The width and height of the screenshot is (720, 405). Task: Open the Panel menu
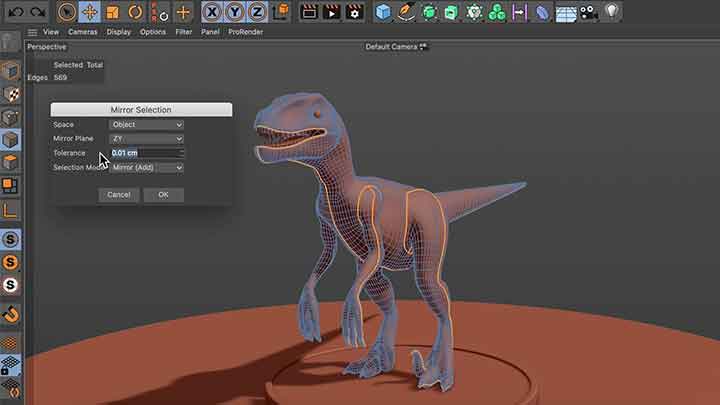coord(210,32)
